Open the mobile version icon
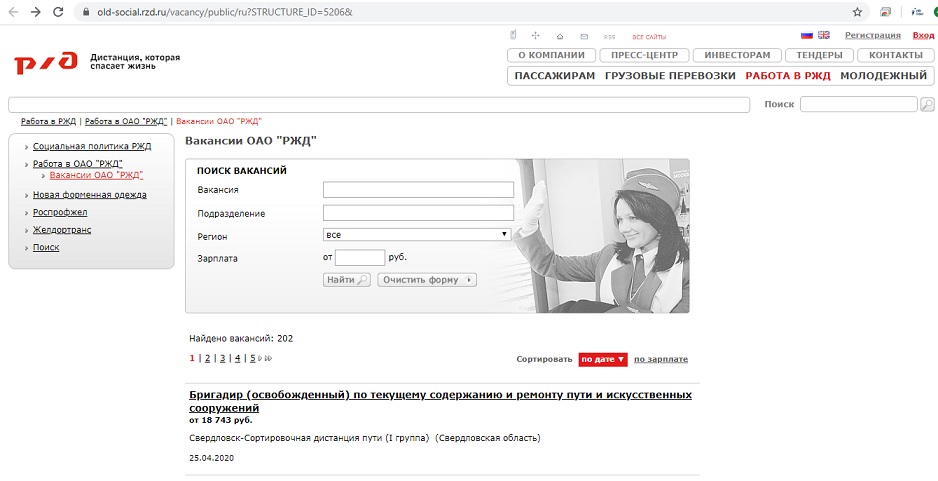 [514, 36]
